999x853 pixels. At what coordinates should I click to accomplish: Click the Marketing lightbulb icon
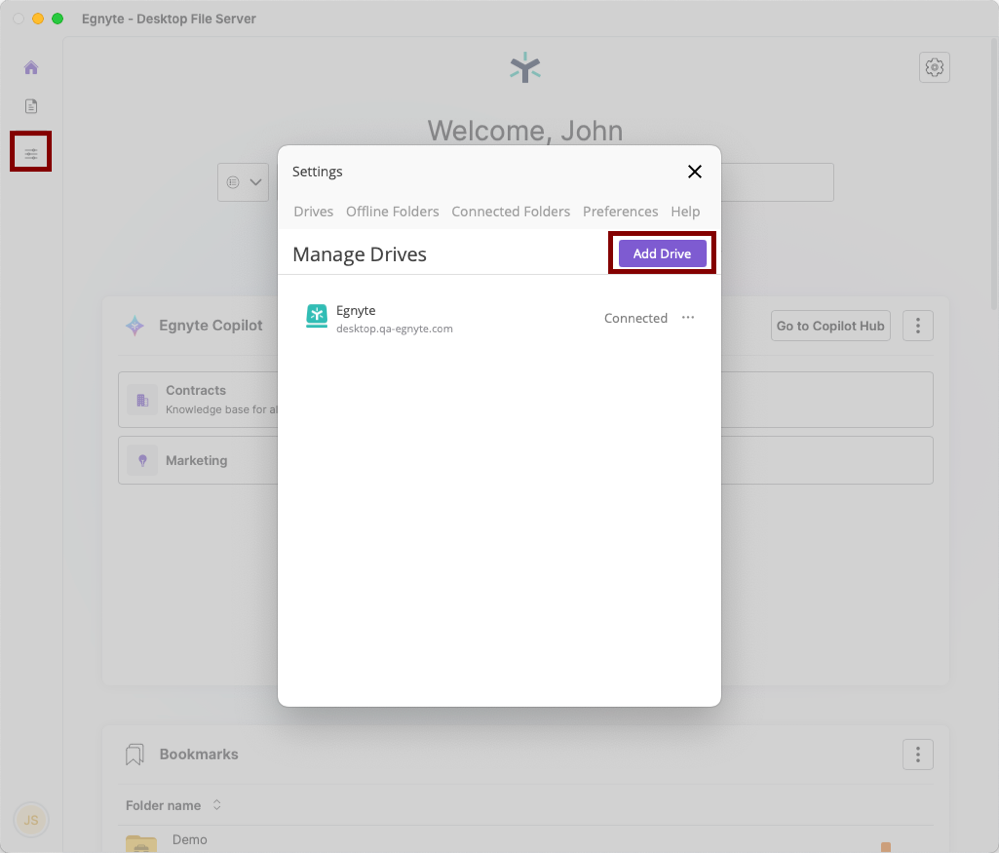142,460
